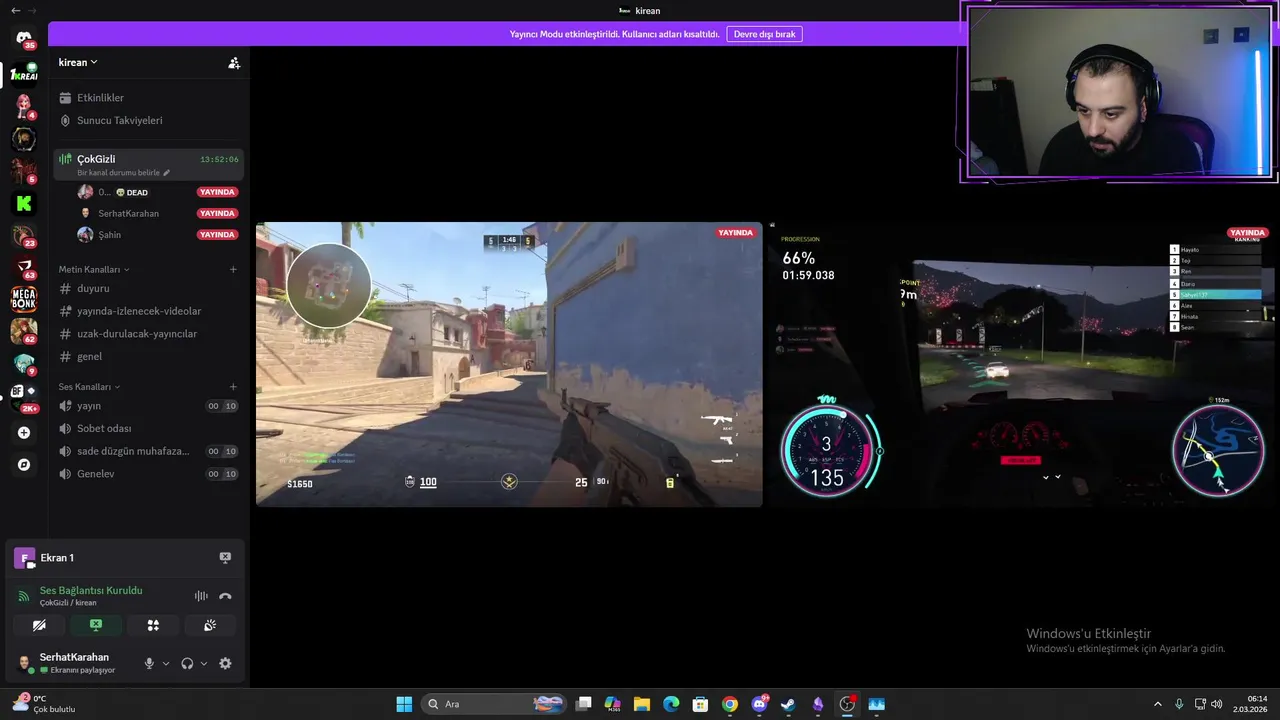Open Discord direct messages home icon

(x=24, y=38)
